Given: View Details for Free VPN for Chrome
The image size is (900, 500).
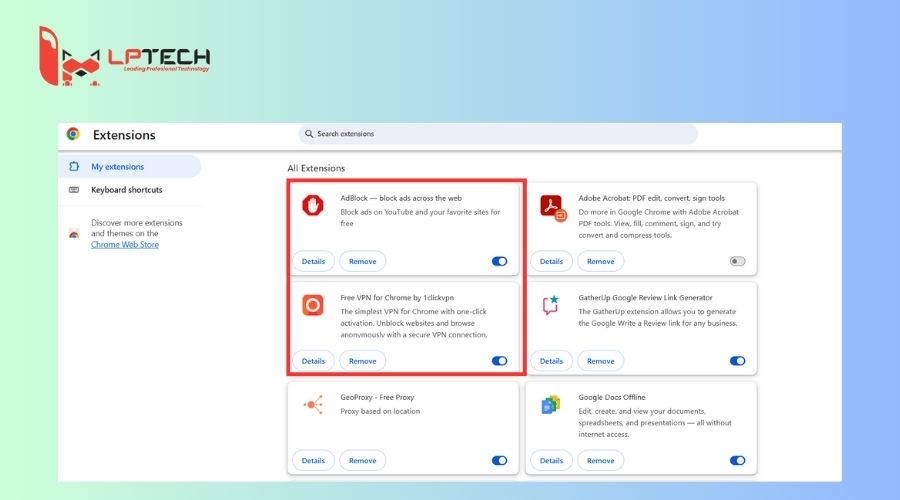Looking at the screenshot, I should point(313,361).
